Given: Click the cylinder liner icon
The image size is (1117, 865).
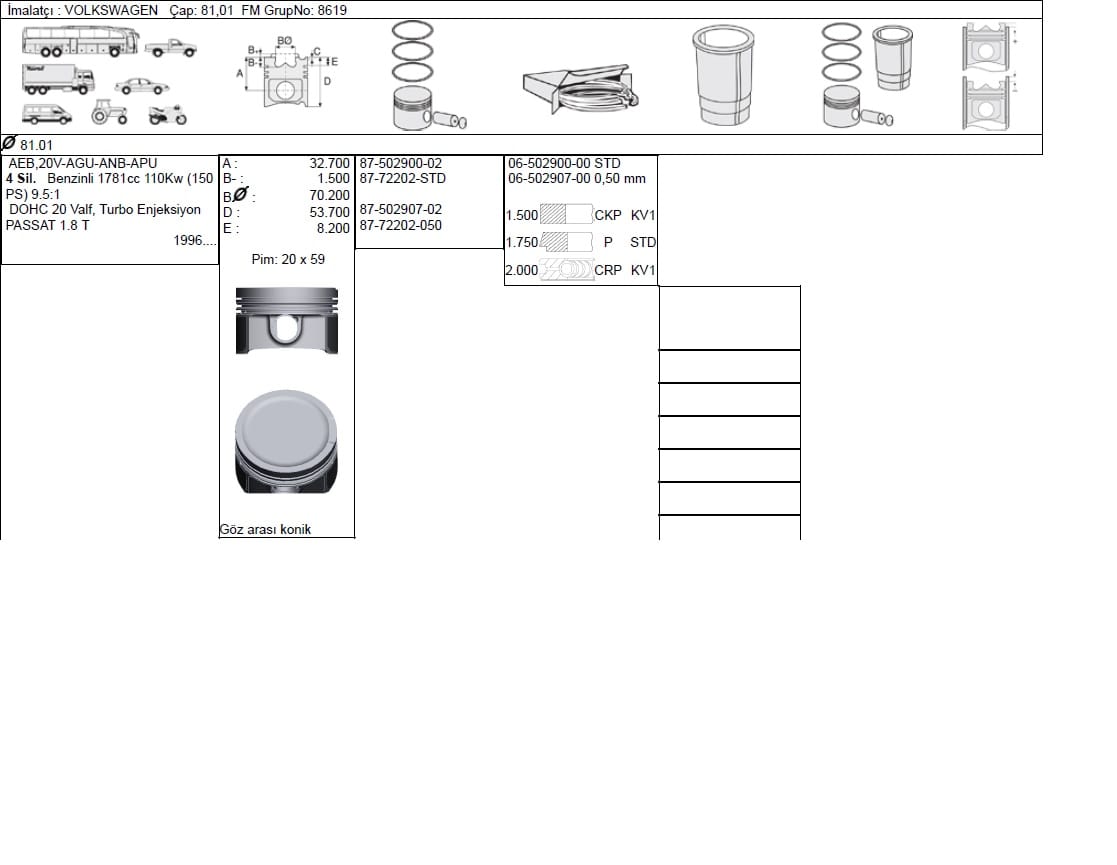Looking at the screenshot, I should point(723,76).
